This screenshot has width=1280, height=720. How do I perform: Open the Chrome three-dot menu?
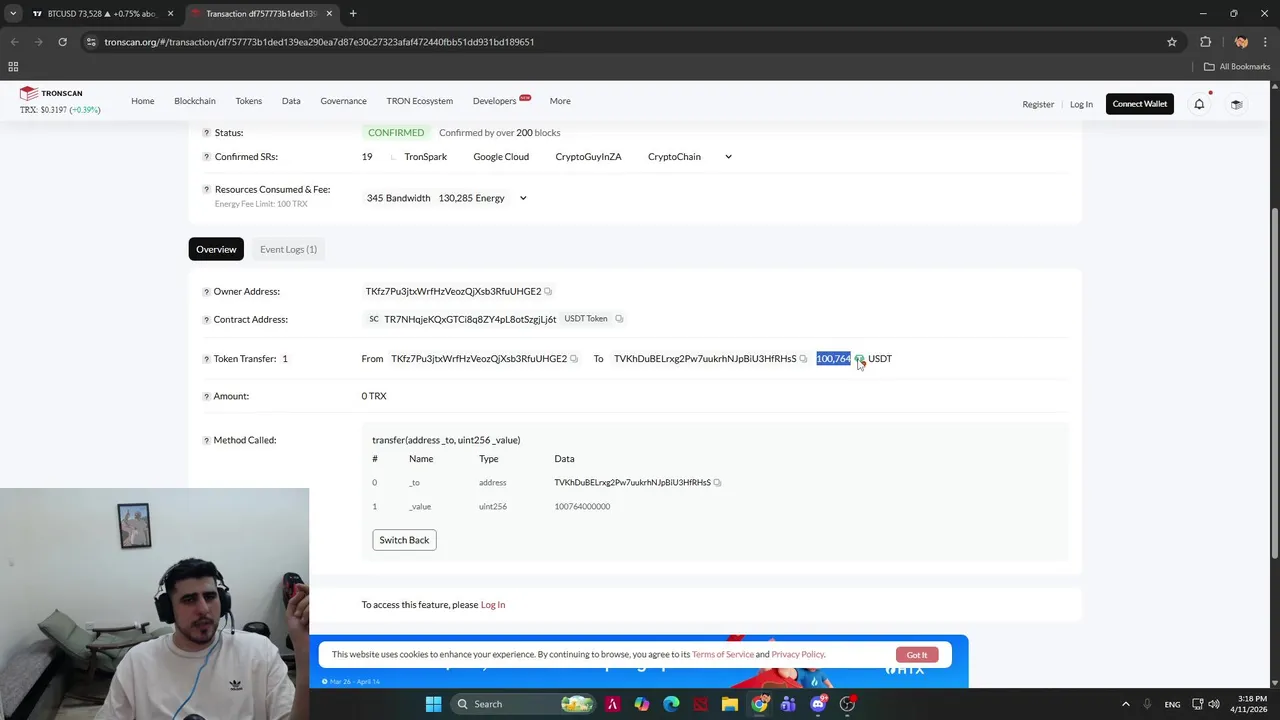1266,42
